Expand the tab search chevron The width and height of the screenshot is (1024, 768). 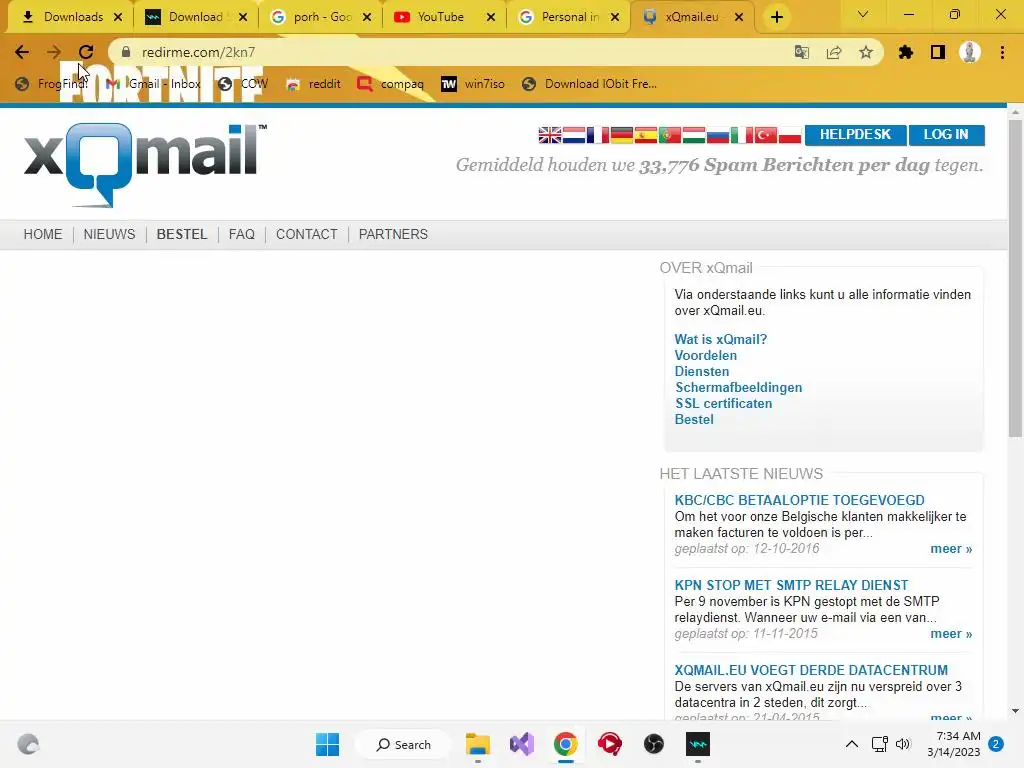point(863,14)
